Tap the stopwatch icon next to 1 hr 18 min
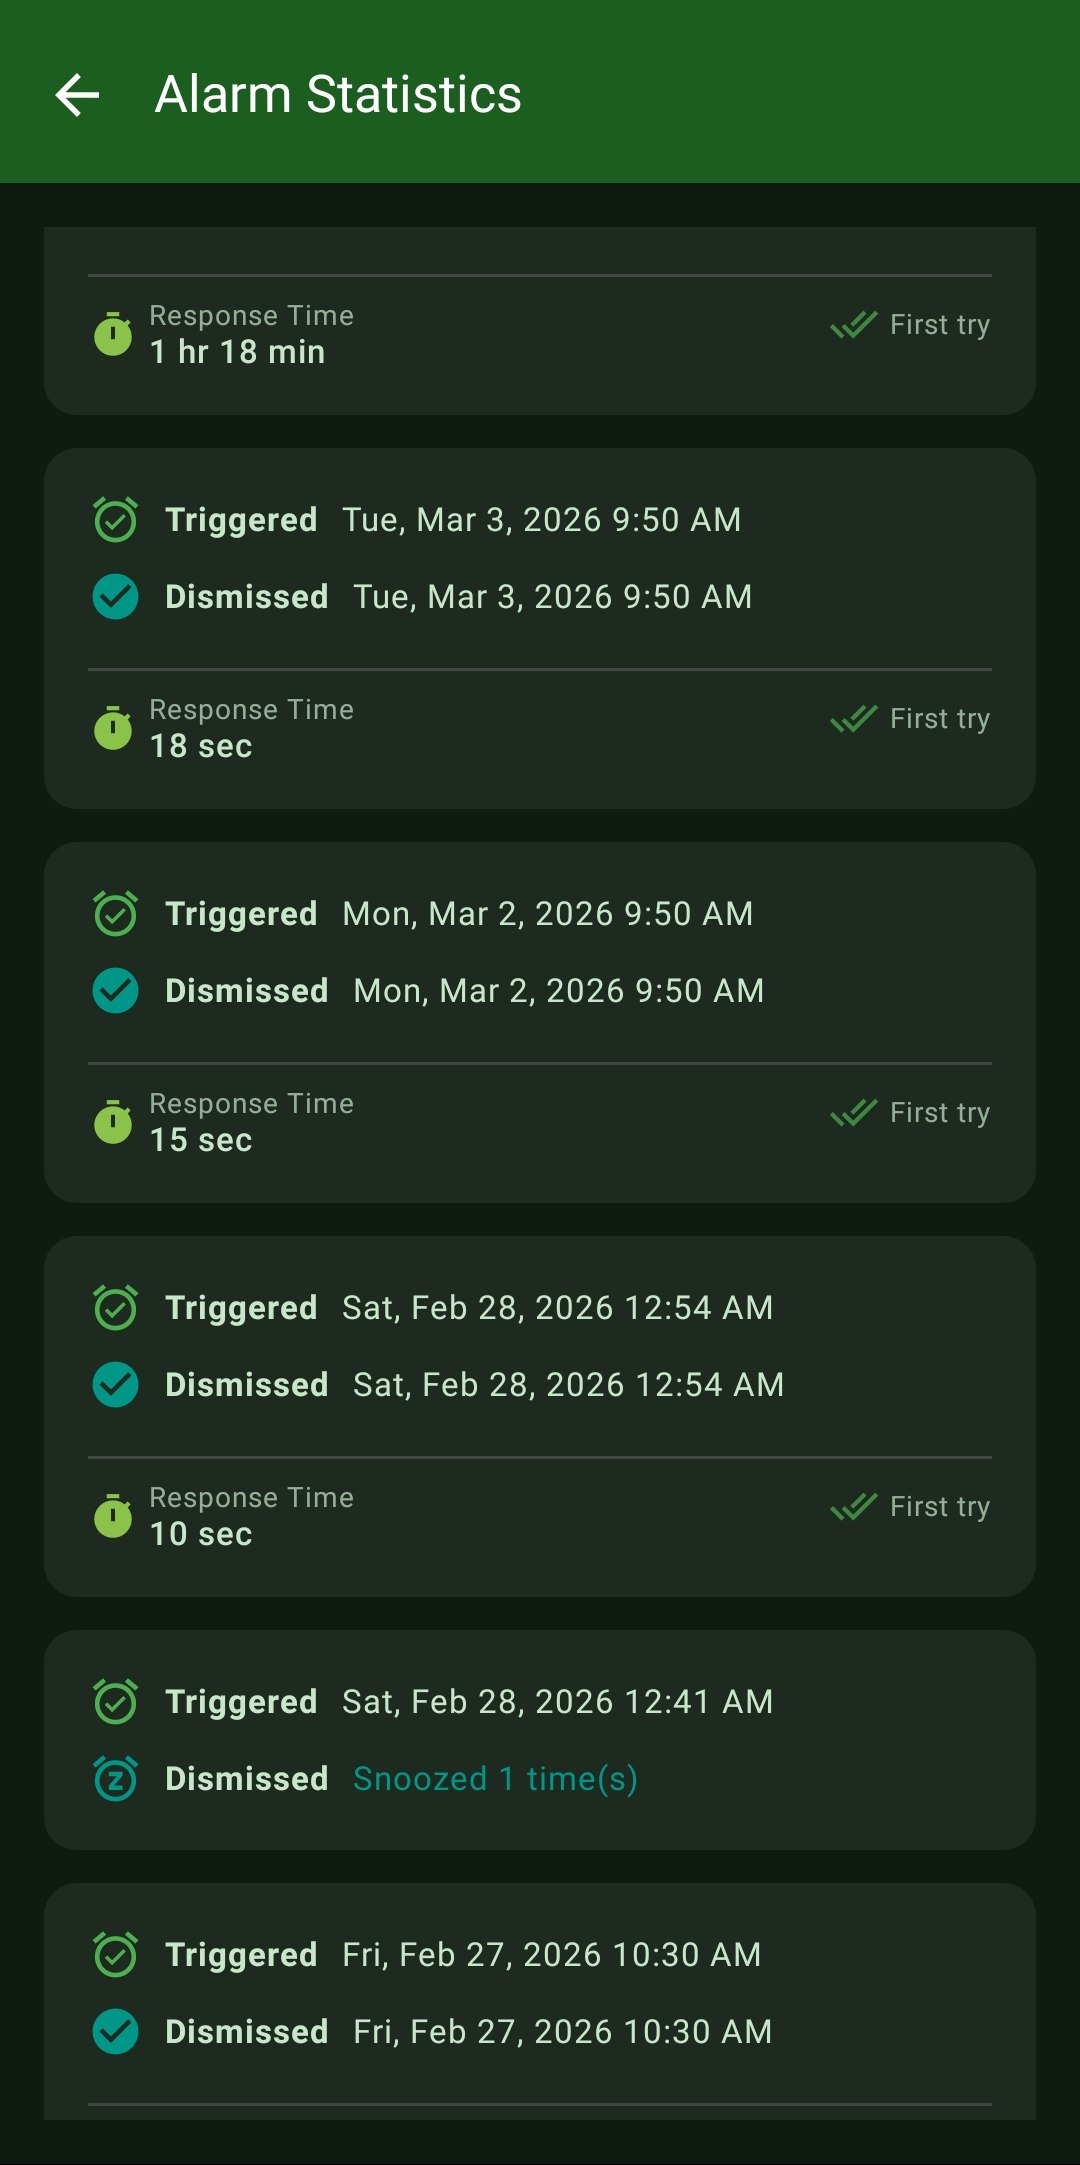The height and width of the screenshot is (2165, 1080). (113, 334)
